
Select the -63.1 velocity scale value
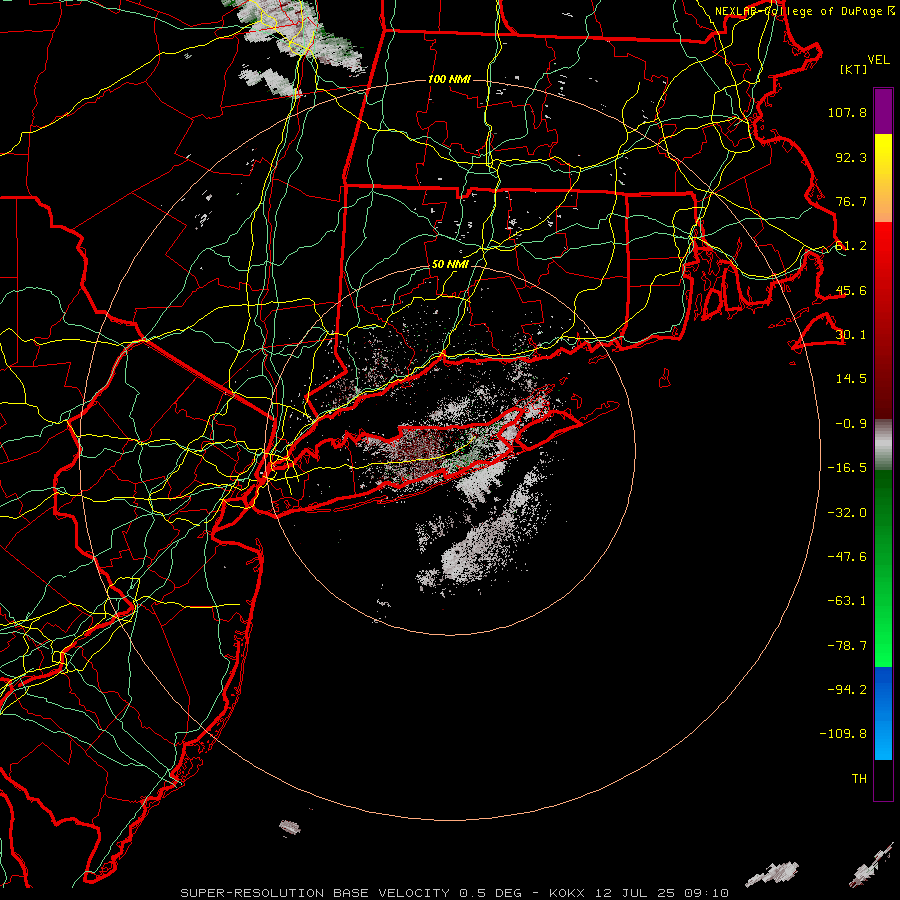(847, 601)
